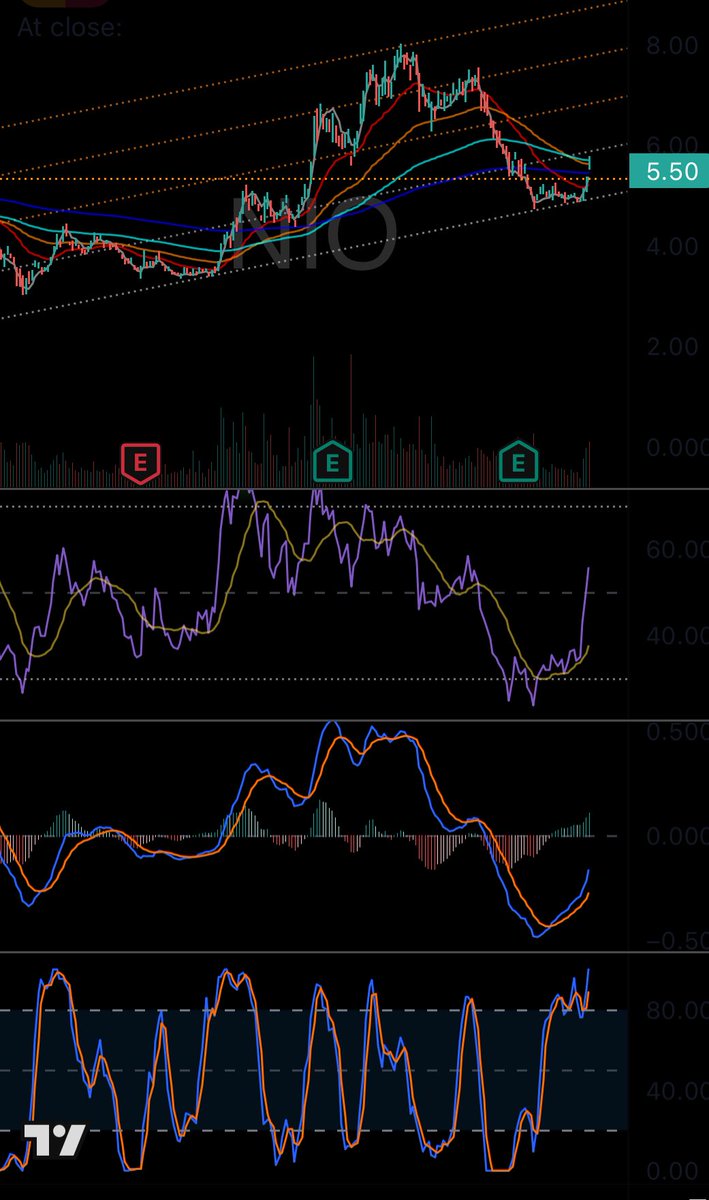The height and width of the screenshot is (1200, 709).
Task: Click the 0.00 stochastic axis label
Action: tap(674, 1171)
